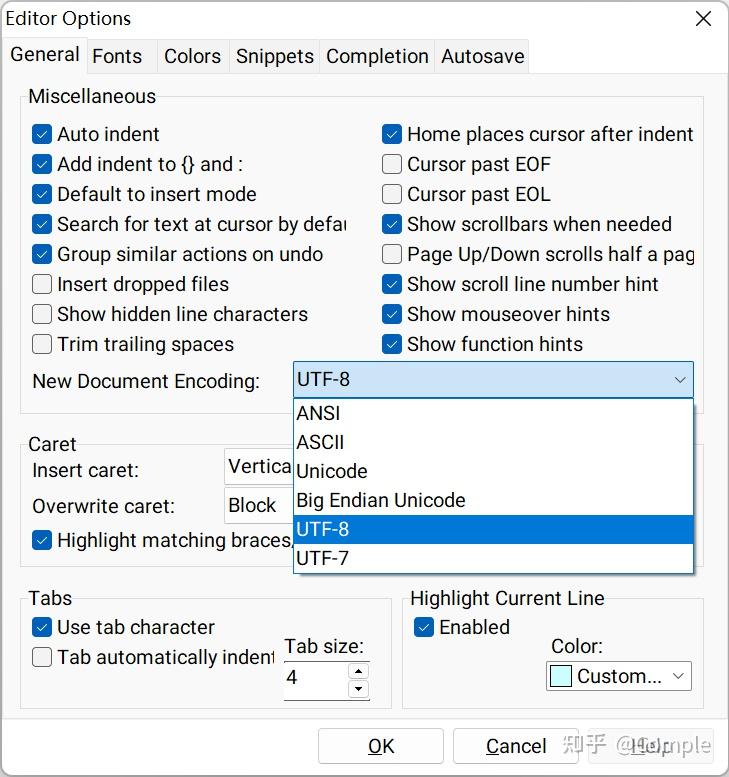Open the Overwrite caret Block dropdown
729x777 pixels.
pyautogui.click(x=258, y=506)
